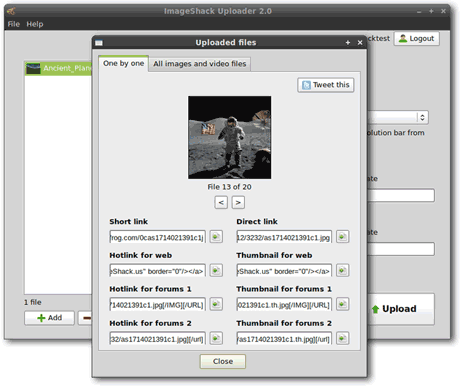Copy the Thumbnail for forums 2 code
Screen dimensions: 465x387
pyautogui.click(x=342, y=339)
